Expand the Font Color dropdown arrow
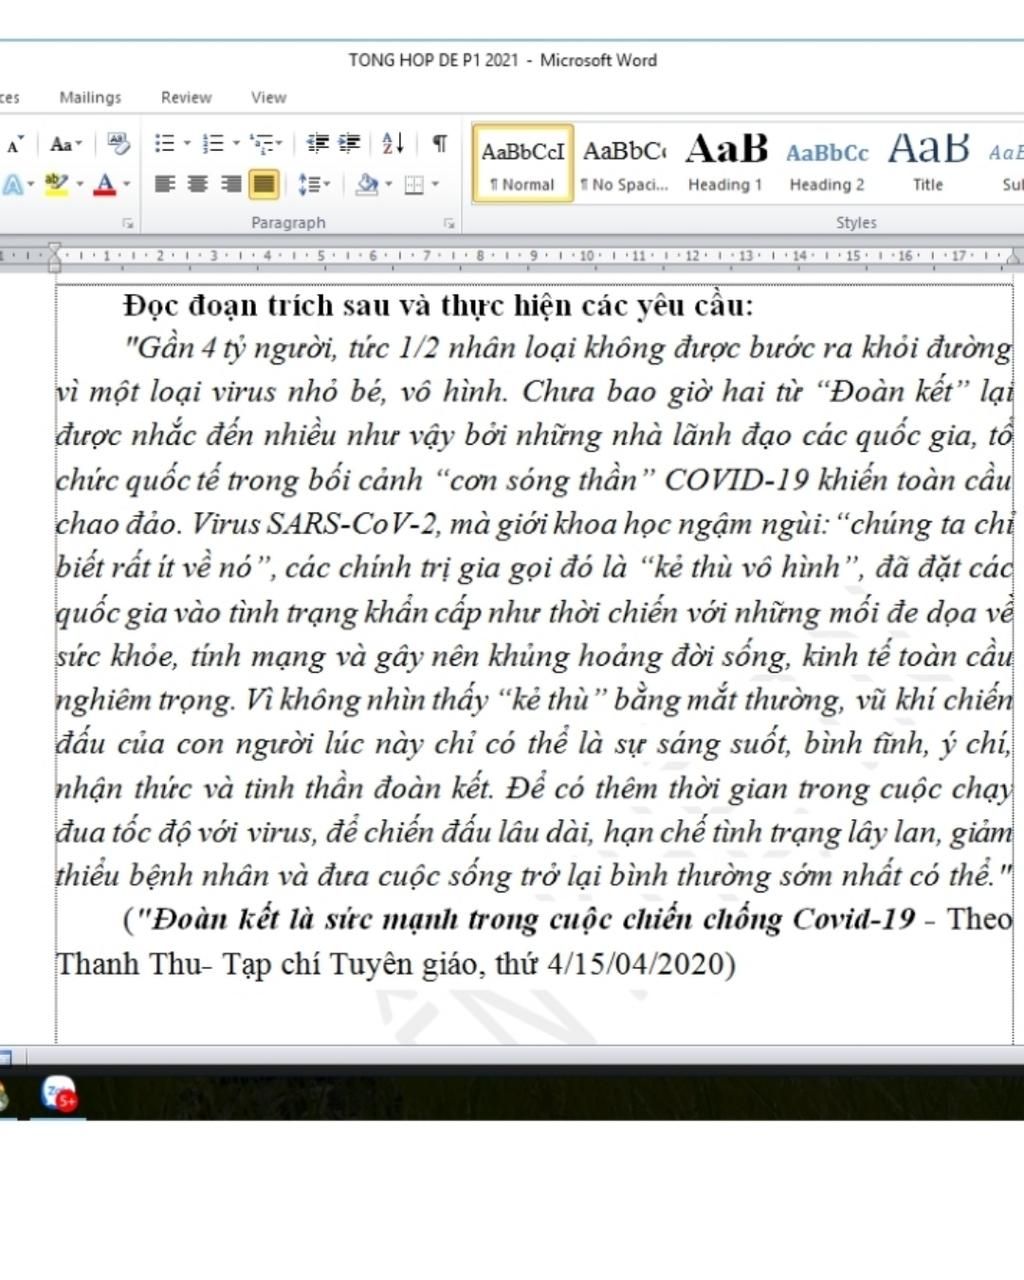 coord(127,185)
